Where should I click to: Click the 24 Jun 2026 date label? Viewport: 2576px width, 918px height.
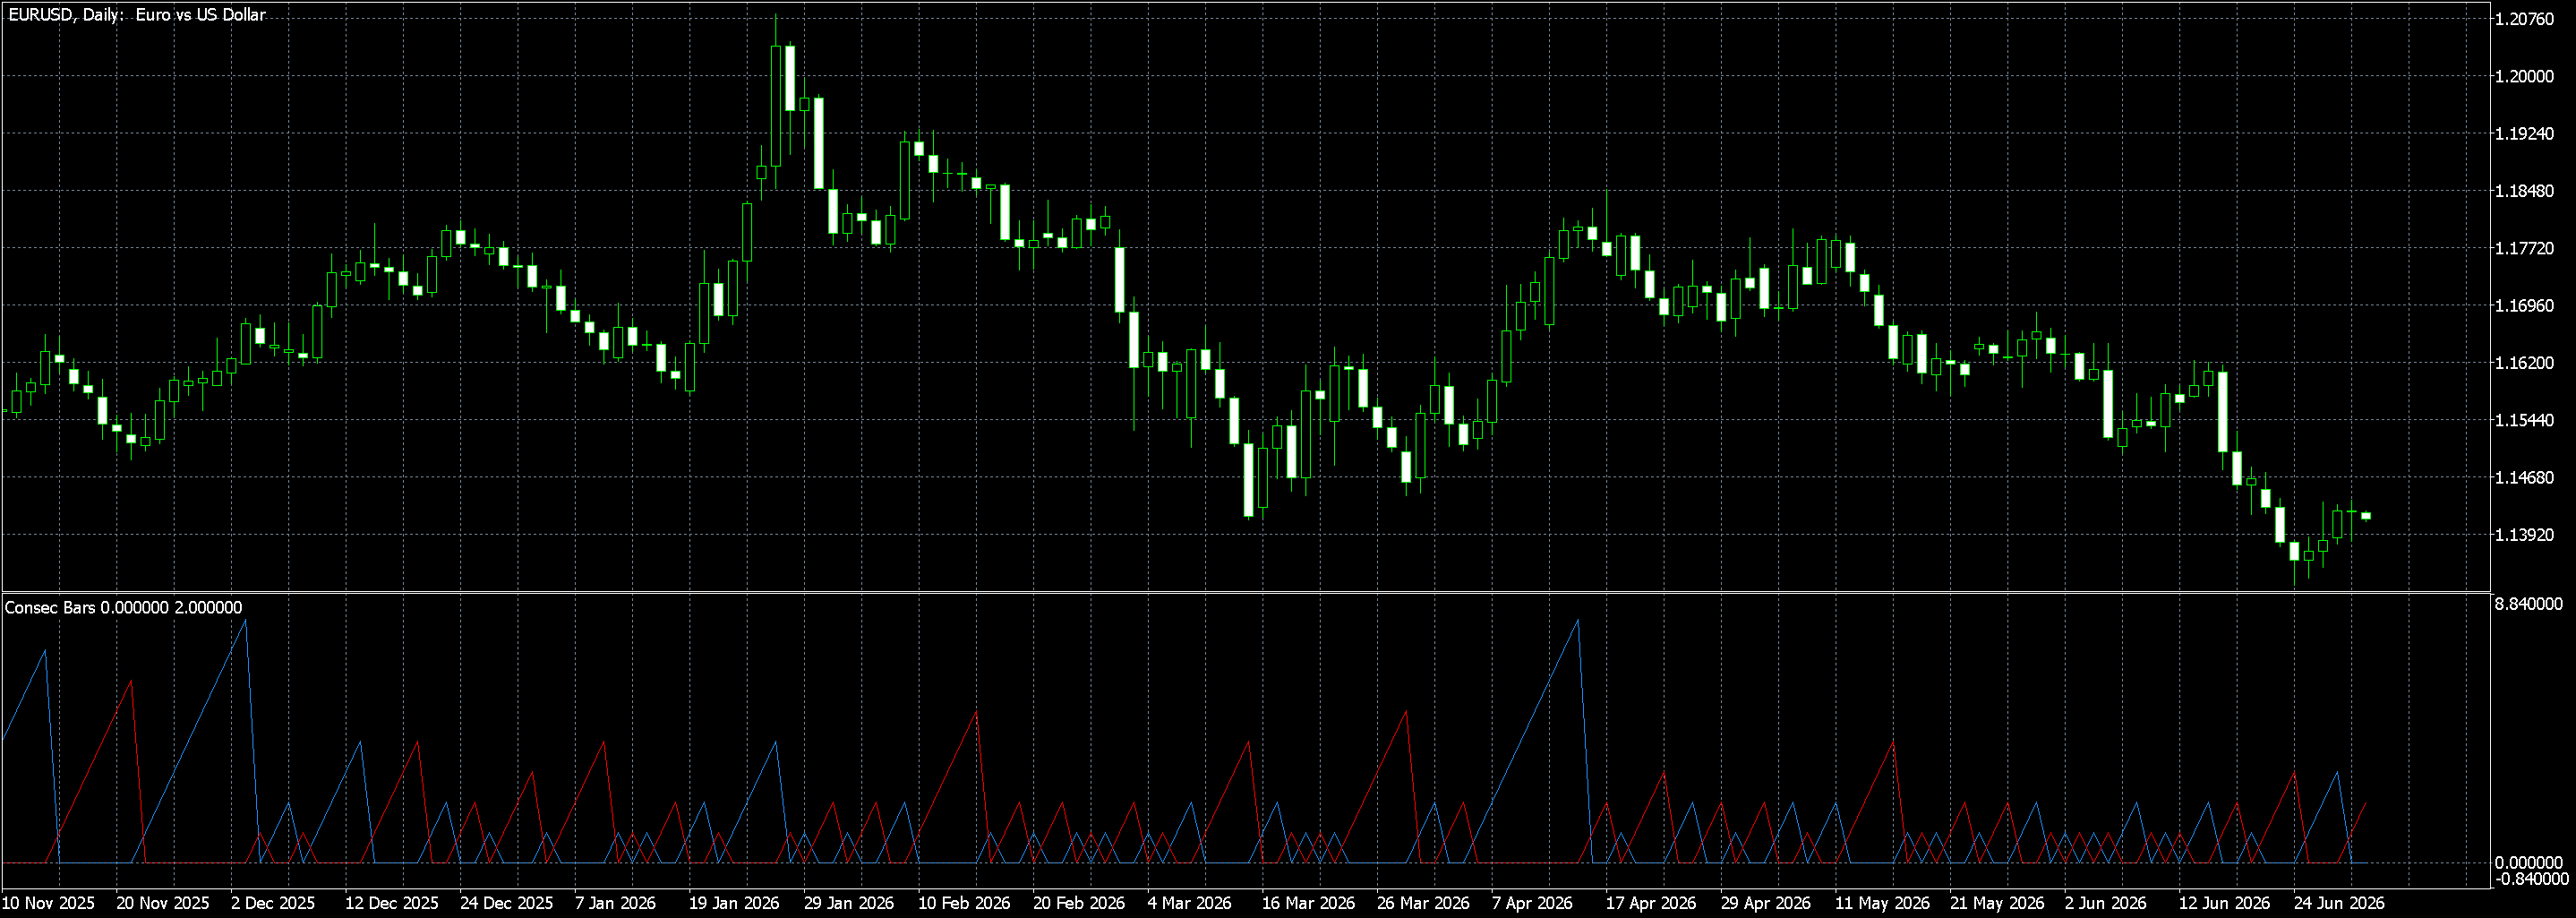(2339, 903)
